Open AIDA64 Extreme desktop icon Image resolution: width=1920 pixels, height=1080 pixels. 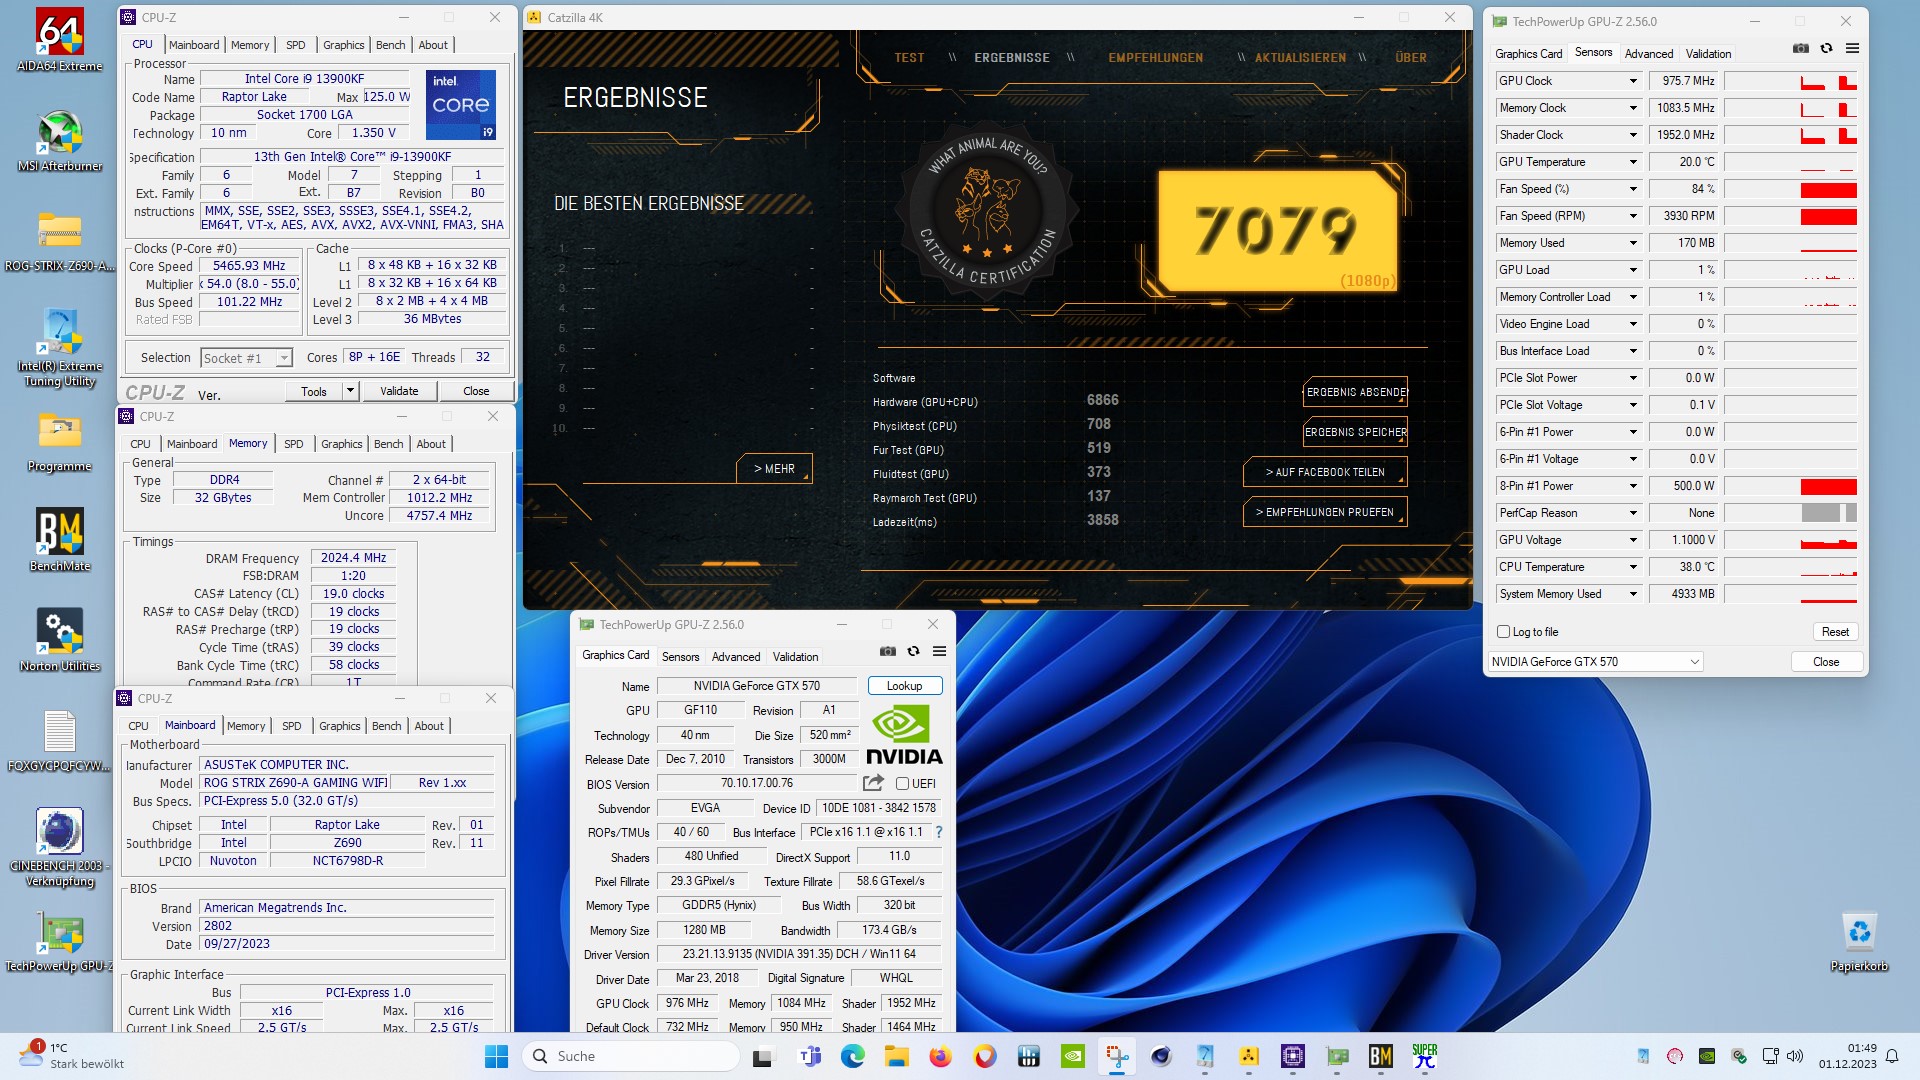[60, 40]
